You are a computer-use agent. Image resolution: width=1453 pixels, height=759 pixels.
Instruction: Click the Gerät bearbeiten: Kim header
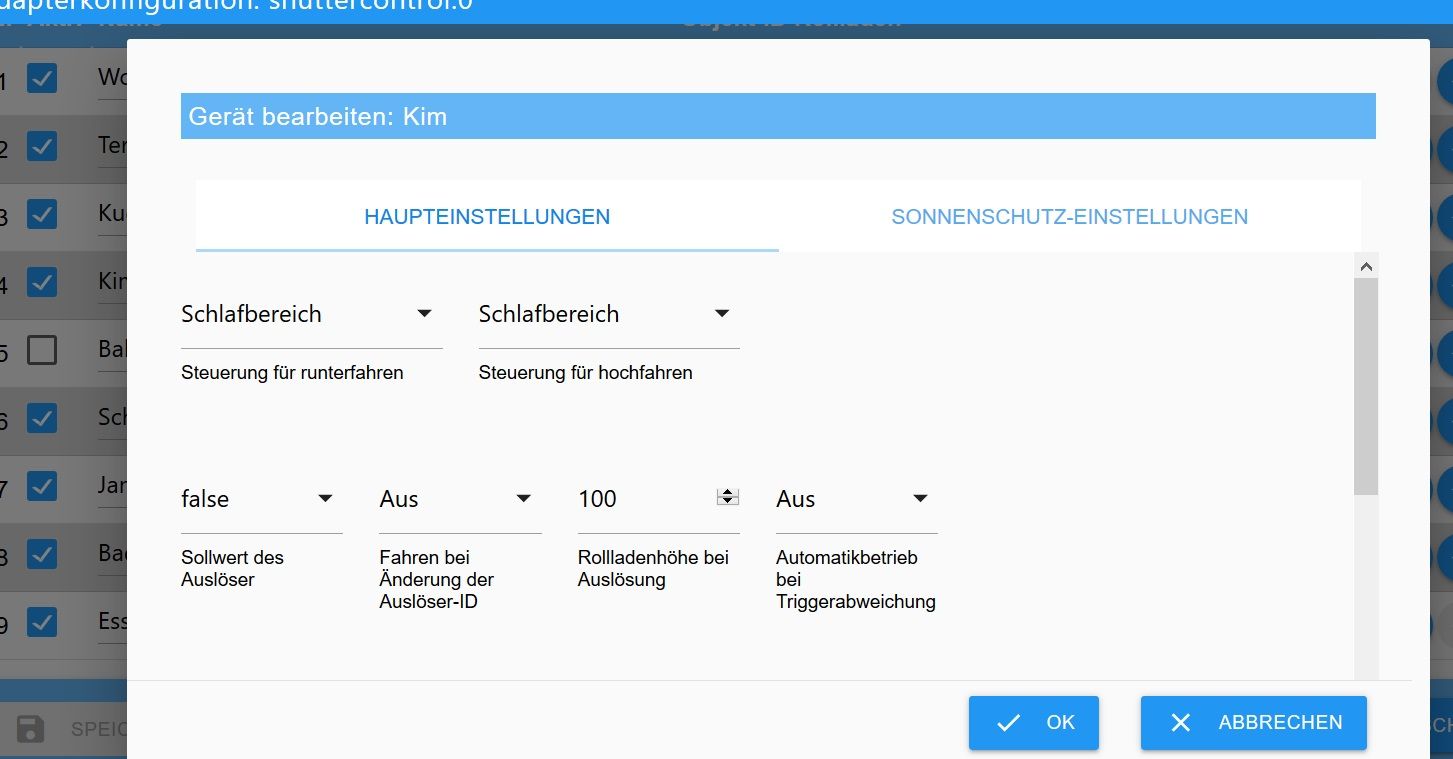(x=778, y=116)
